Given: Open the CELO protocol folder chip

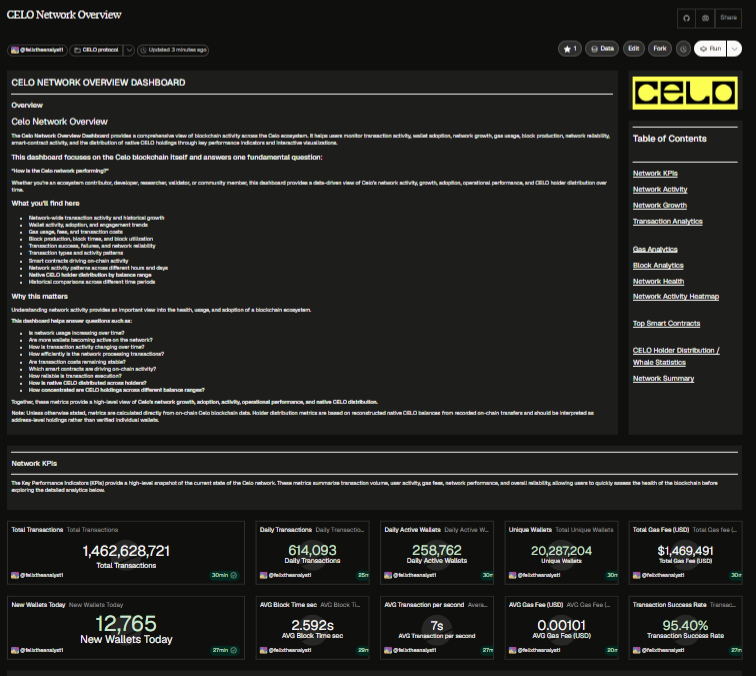Looking at the screenshot, I should 96,50.
